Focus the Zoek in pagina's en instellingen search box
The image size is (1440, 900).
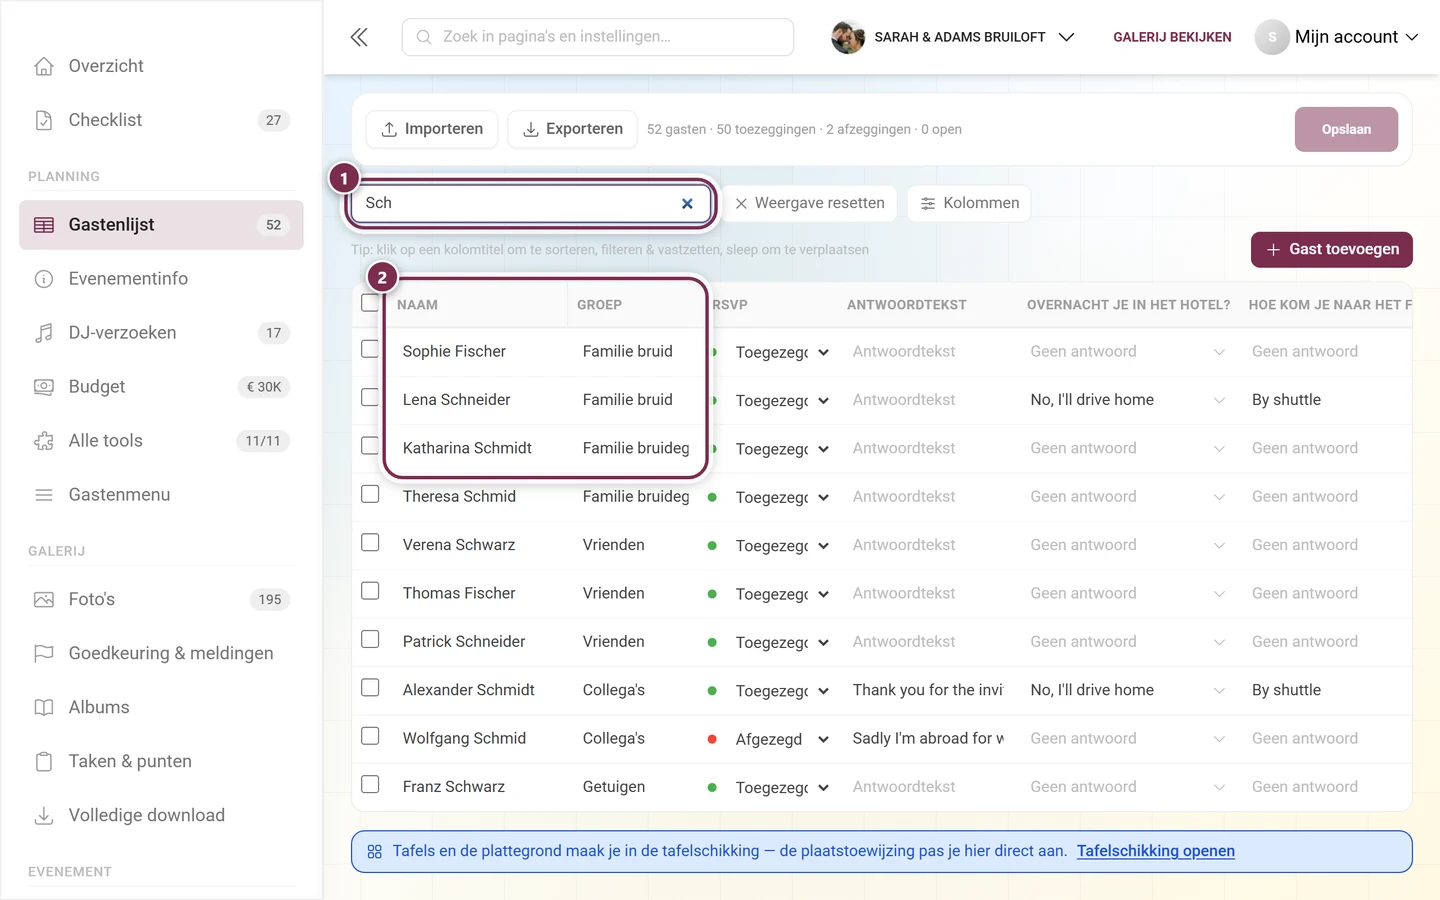pyautogui.click(x=598, y=37)
